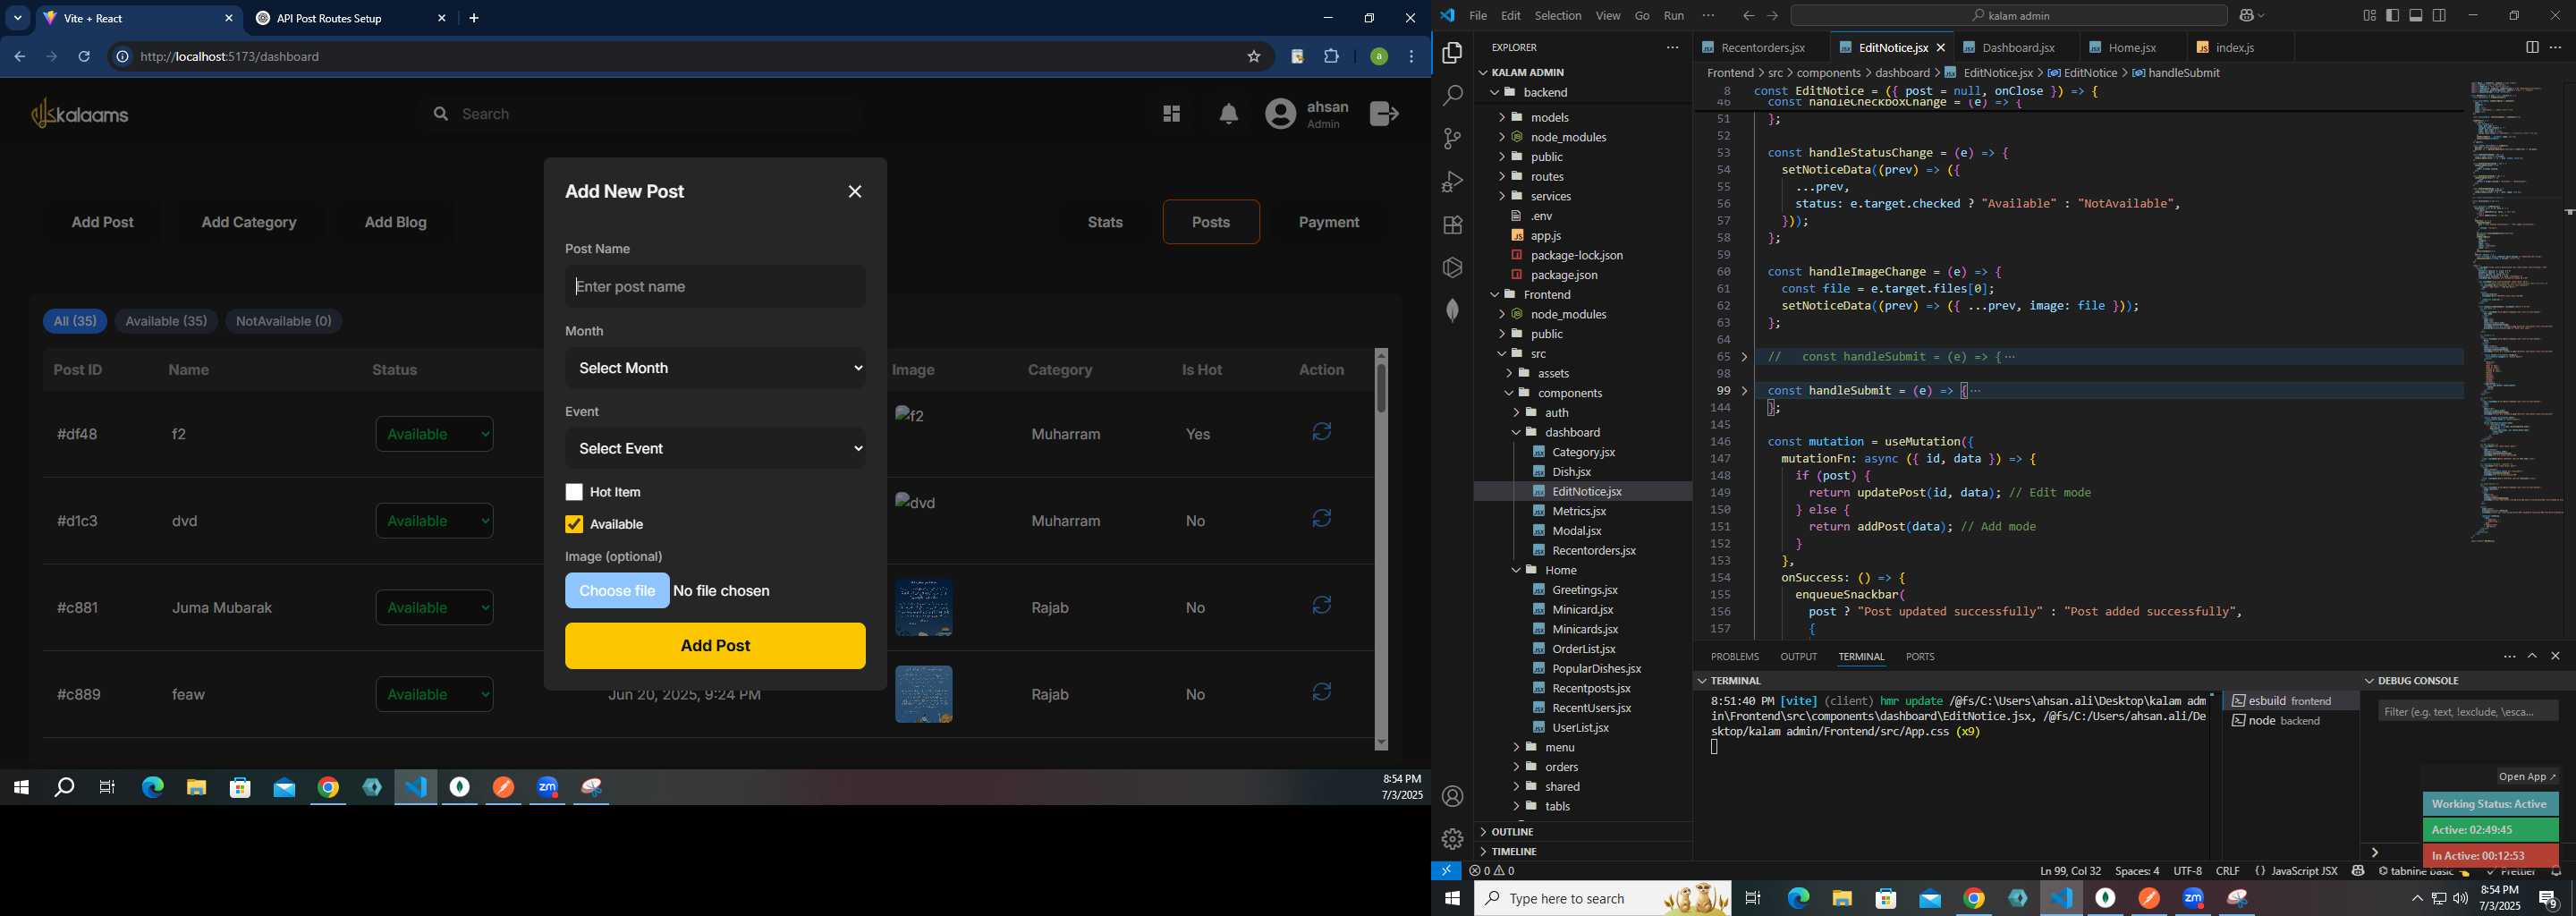
Task: Click the Add Blog button
Action: 396,222
